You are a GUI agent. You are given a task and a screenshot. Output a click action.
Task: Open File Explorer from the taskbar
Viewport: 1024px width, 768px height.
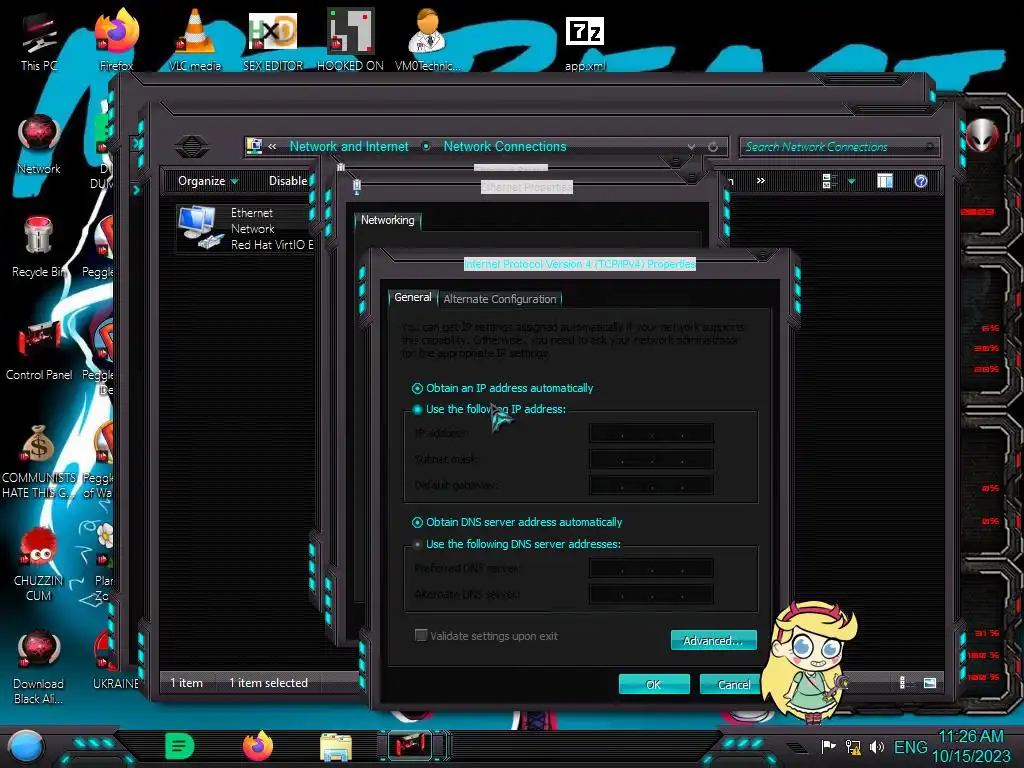click(336, 746)
